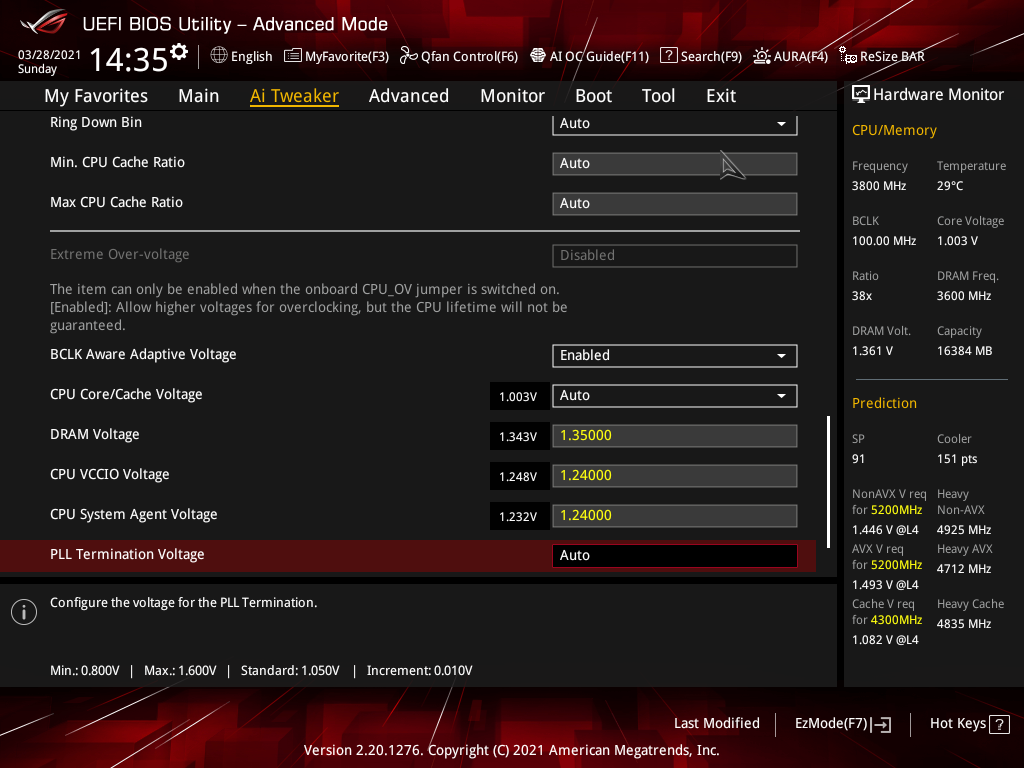Click the 151 pts cooler score
Screen dimensions: 1024x768
click(957, 459)
